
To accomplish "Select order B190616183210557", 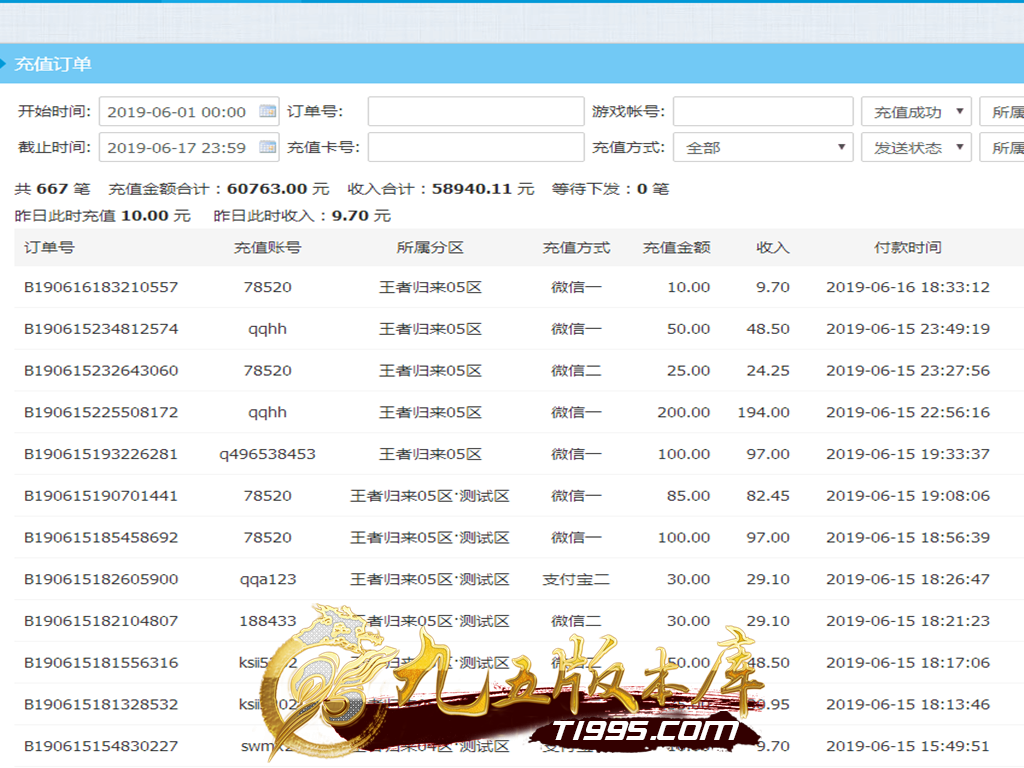I will (x=101, y=287).
